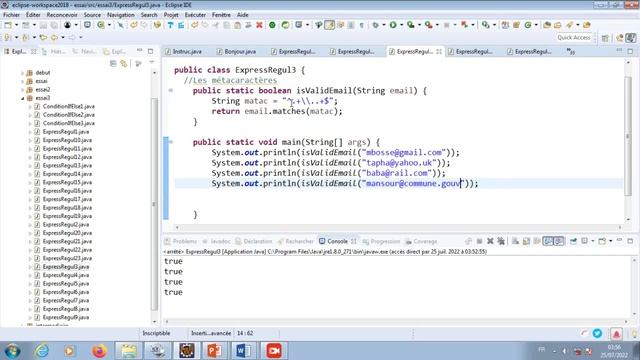Maximize the Console view panel
The image size is (640, 360).
tap(630, 241)
